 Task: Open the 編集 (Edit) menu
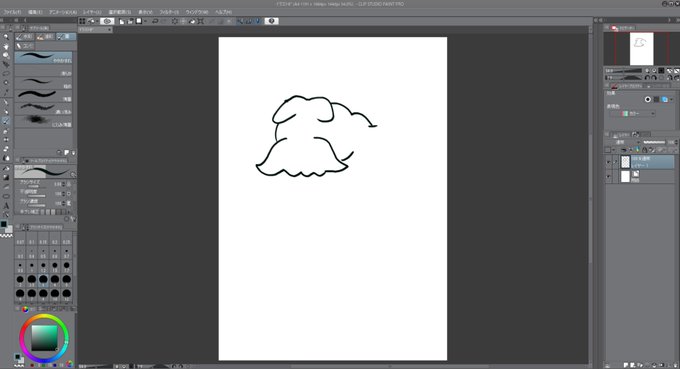(35, 12)
